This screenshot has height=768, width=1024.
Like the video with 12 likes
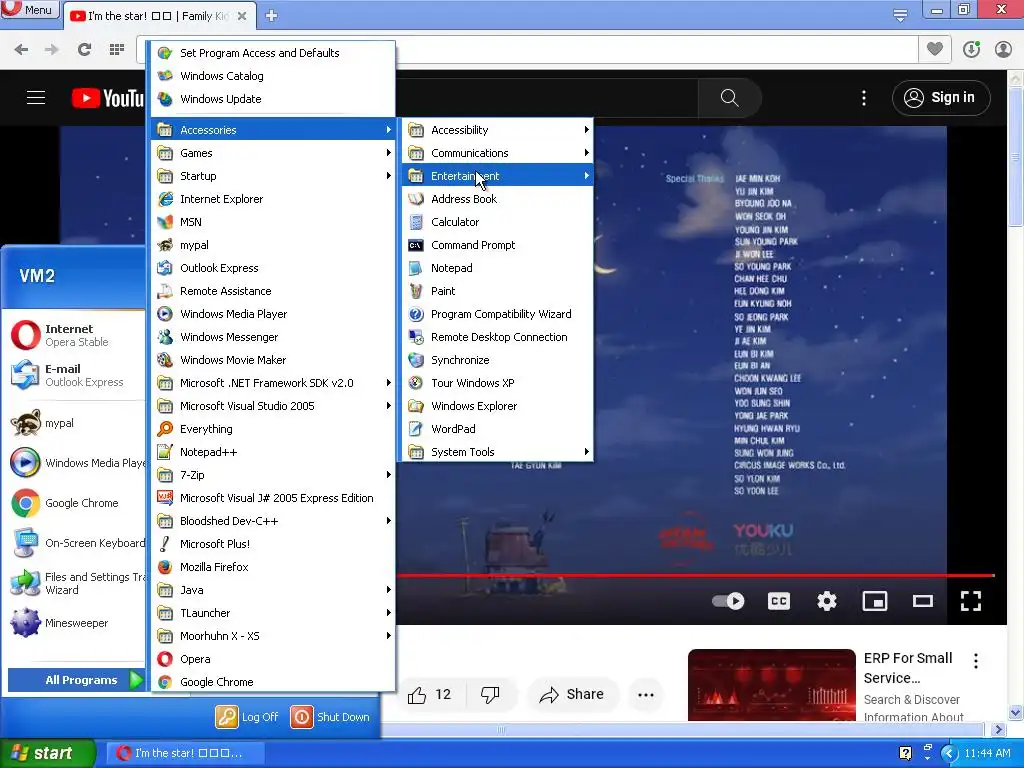pos(430,695)
